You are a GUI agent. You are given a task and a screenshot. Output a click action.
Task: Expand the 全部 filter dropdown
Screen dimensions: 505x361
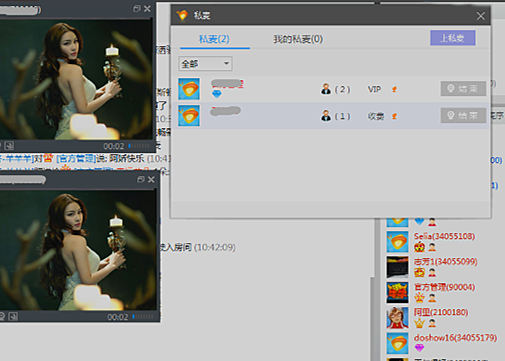click(x=205, y=63)
